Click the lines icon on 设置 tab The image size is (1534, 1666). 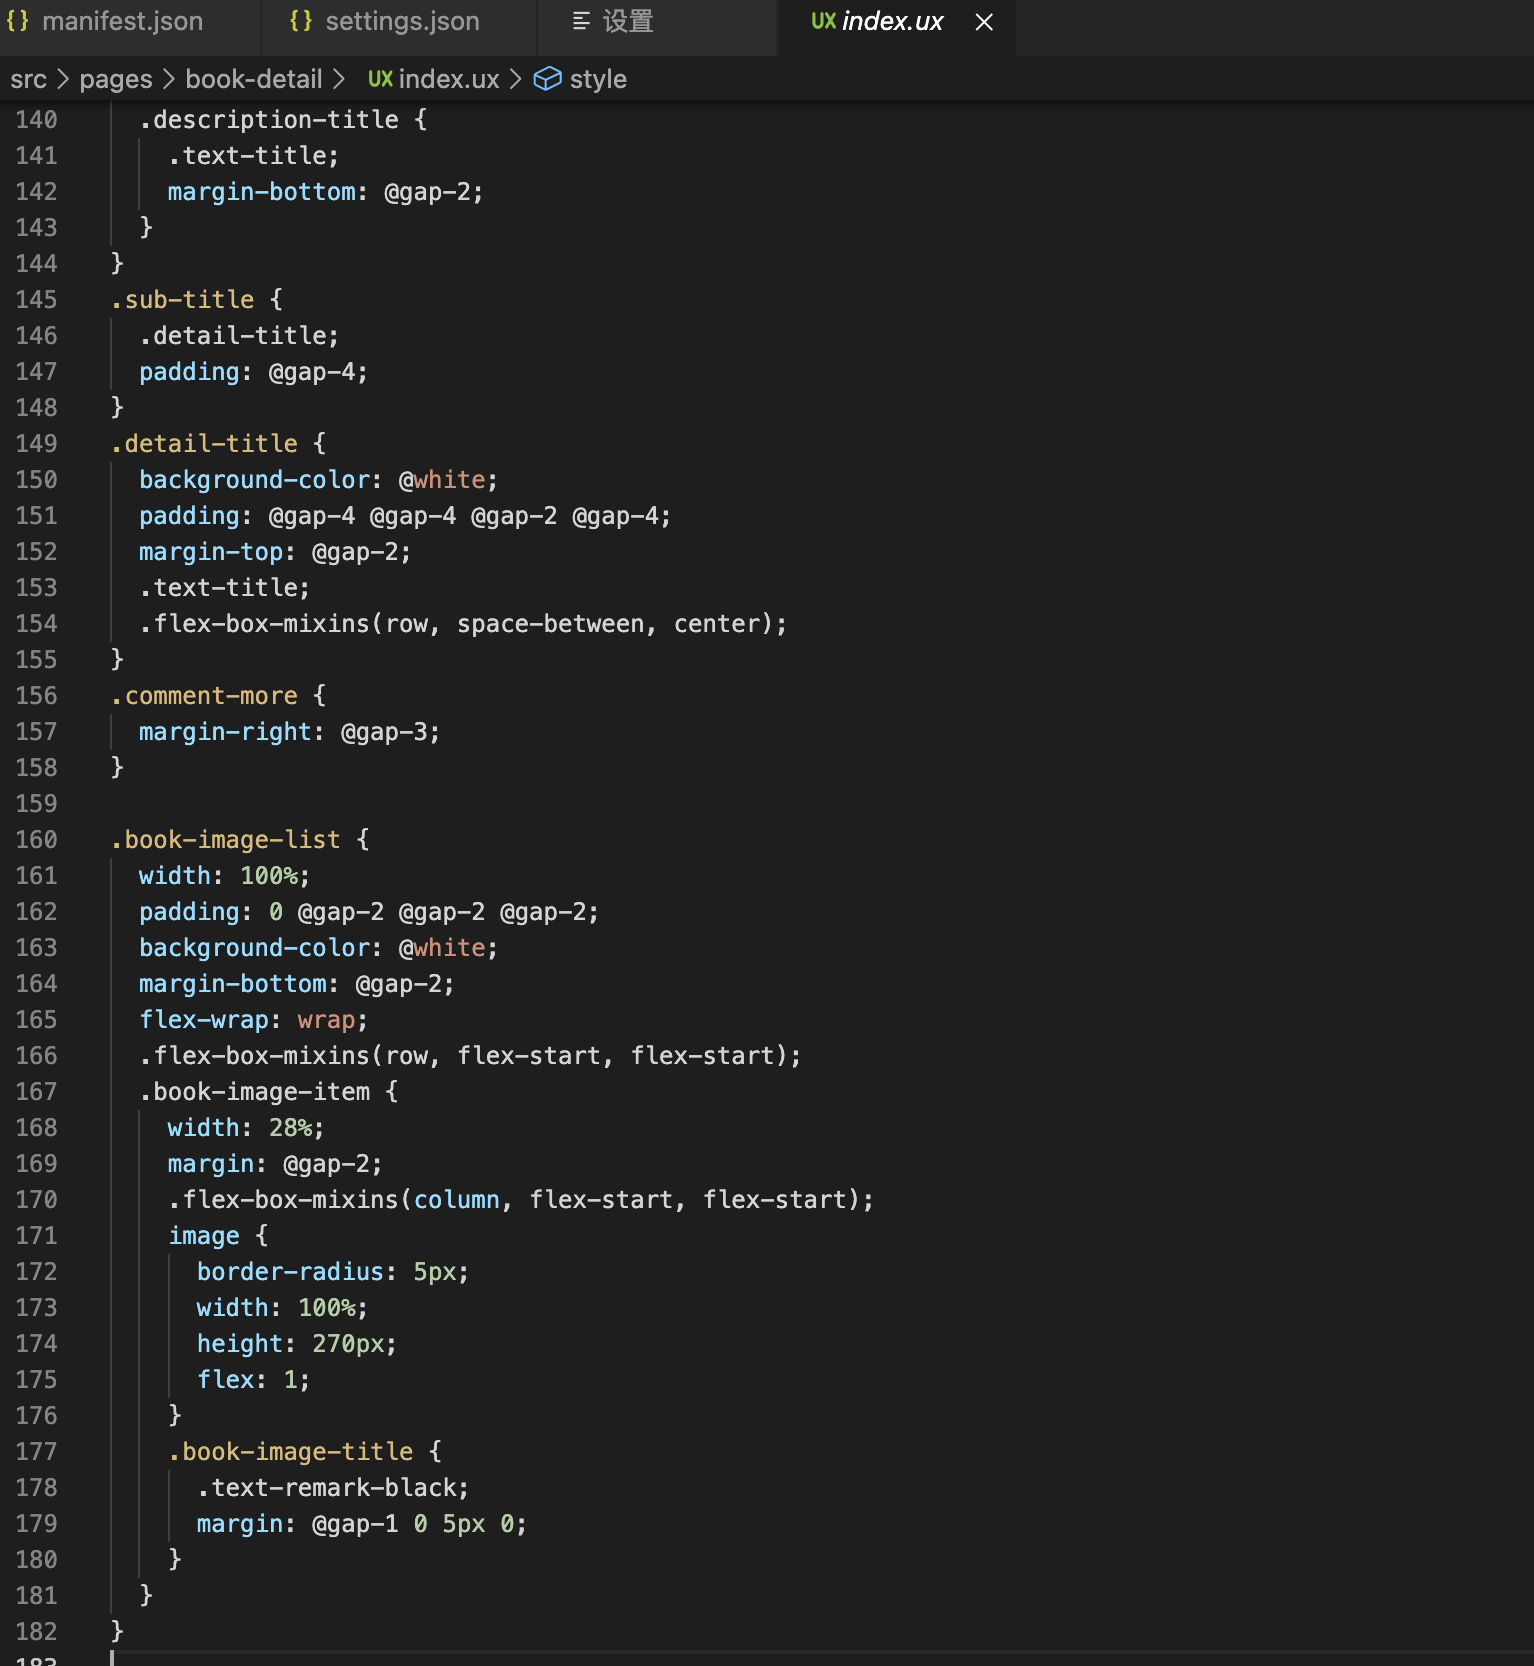(x=581, y=21)
